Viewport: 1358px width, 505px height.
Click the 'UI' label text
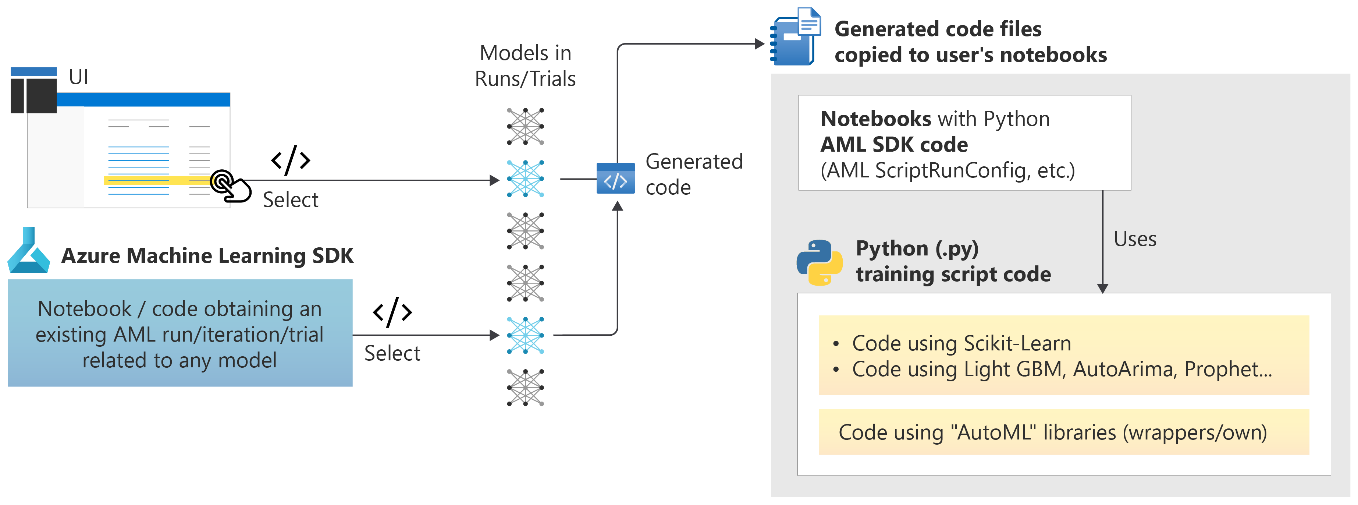[78, 77]
